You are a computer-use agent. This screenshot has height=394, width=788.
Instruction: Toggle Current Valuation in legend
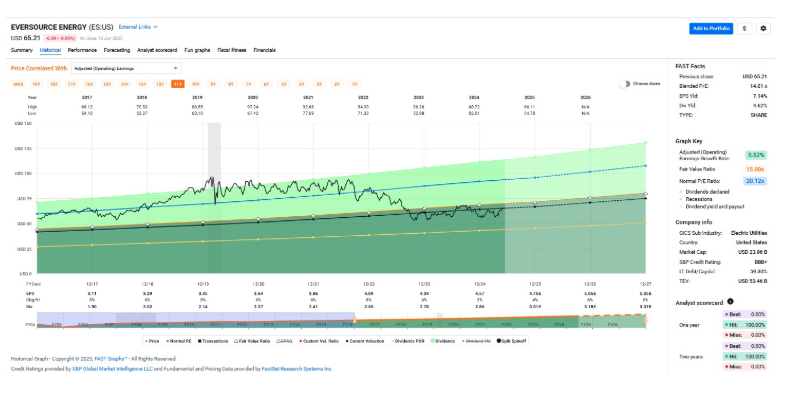tap(364, 341)
